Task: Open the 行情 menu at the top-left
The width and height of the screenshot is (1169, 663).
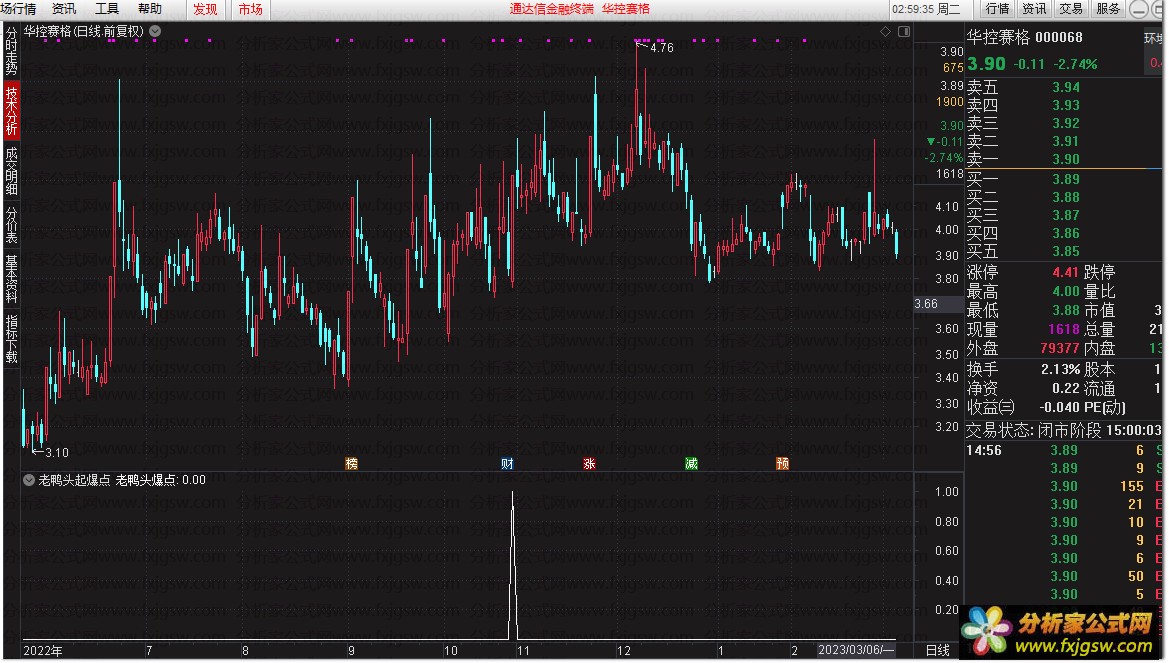Action: [18, 9]
